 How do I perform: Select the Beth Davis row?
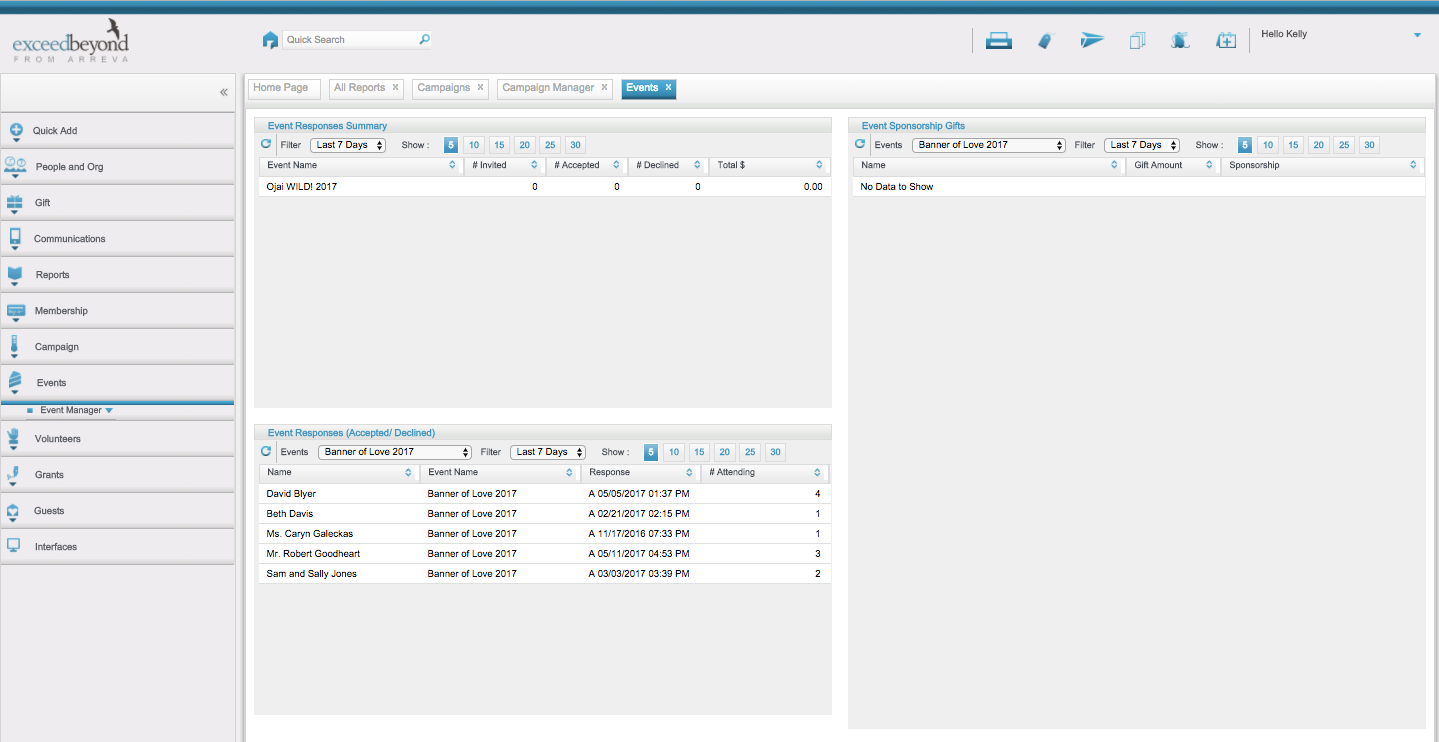click(544, 514)
